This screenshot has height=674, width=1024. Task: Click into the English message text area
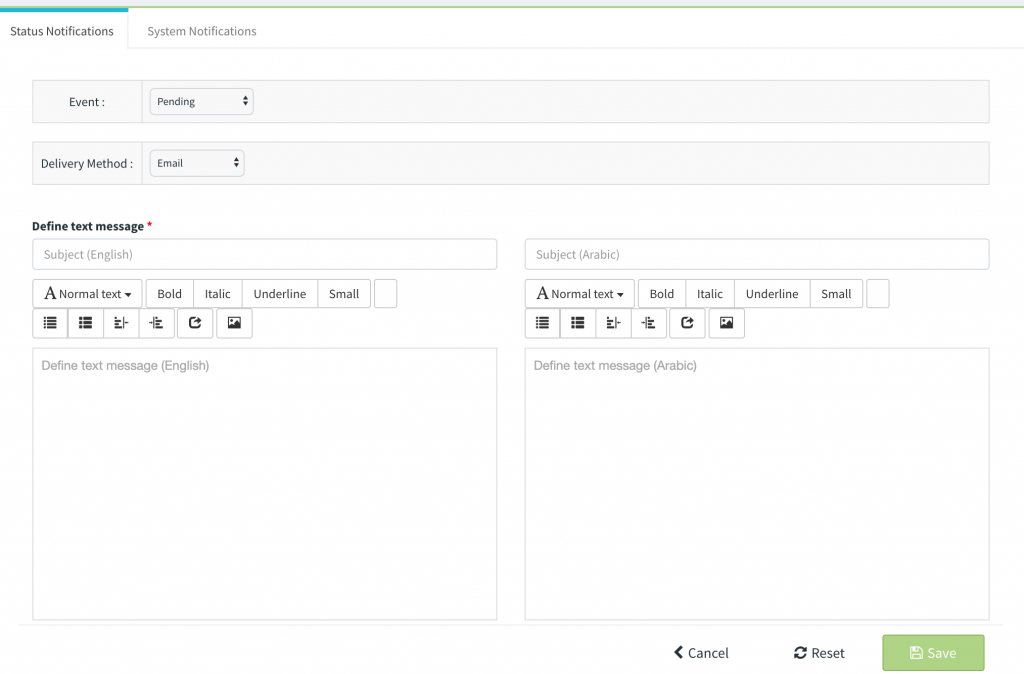[x=264, y=484]
